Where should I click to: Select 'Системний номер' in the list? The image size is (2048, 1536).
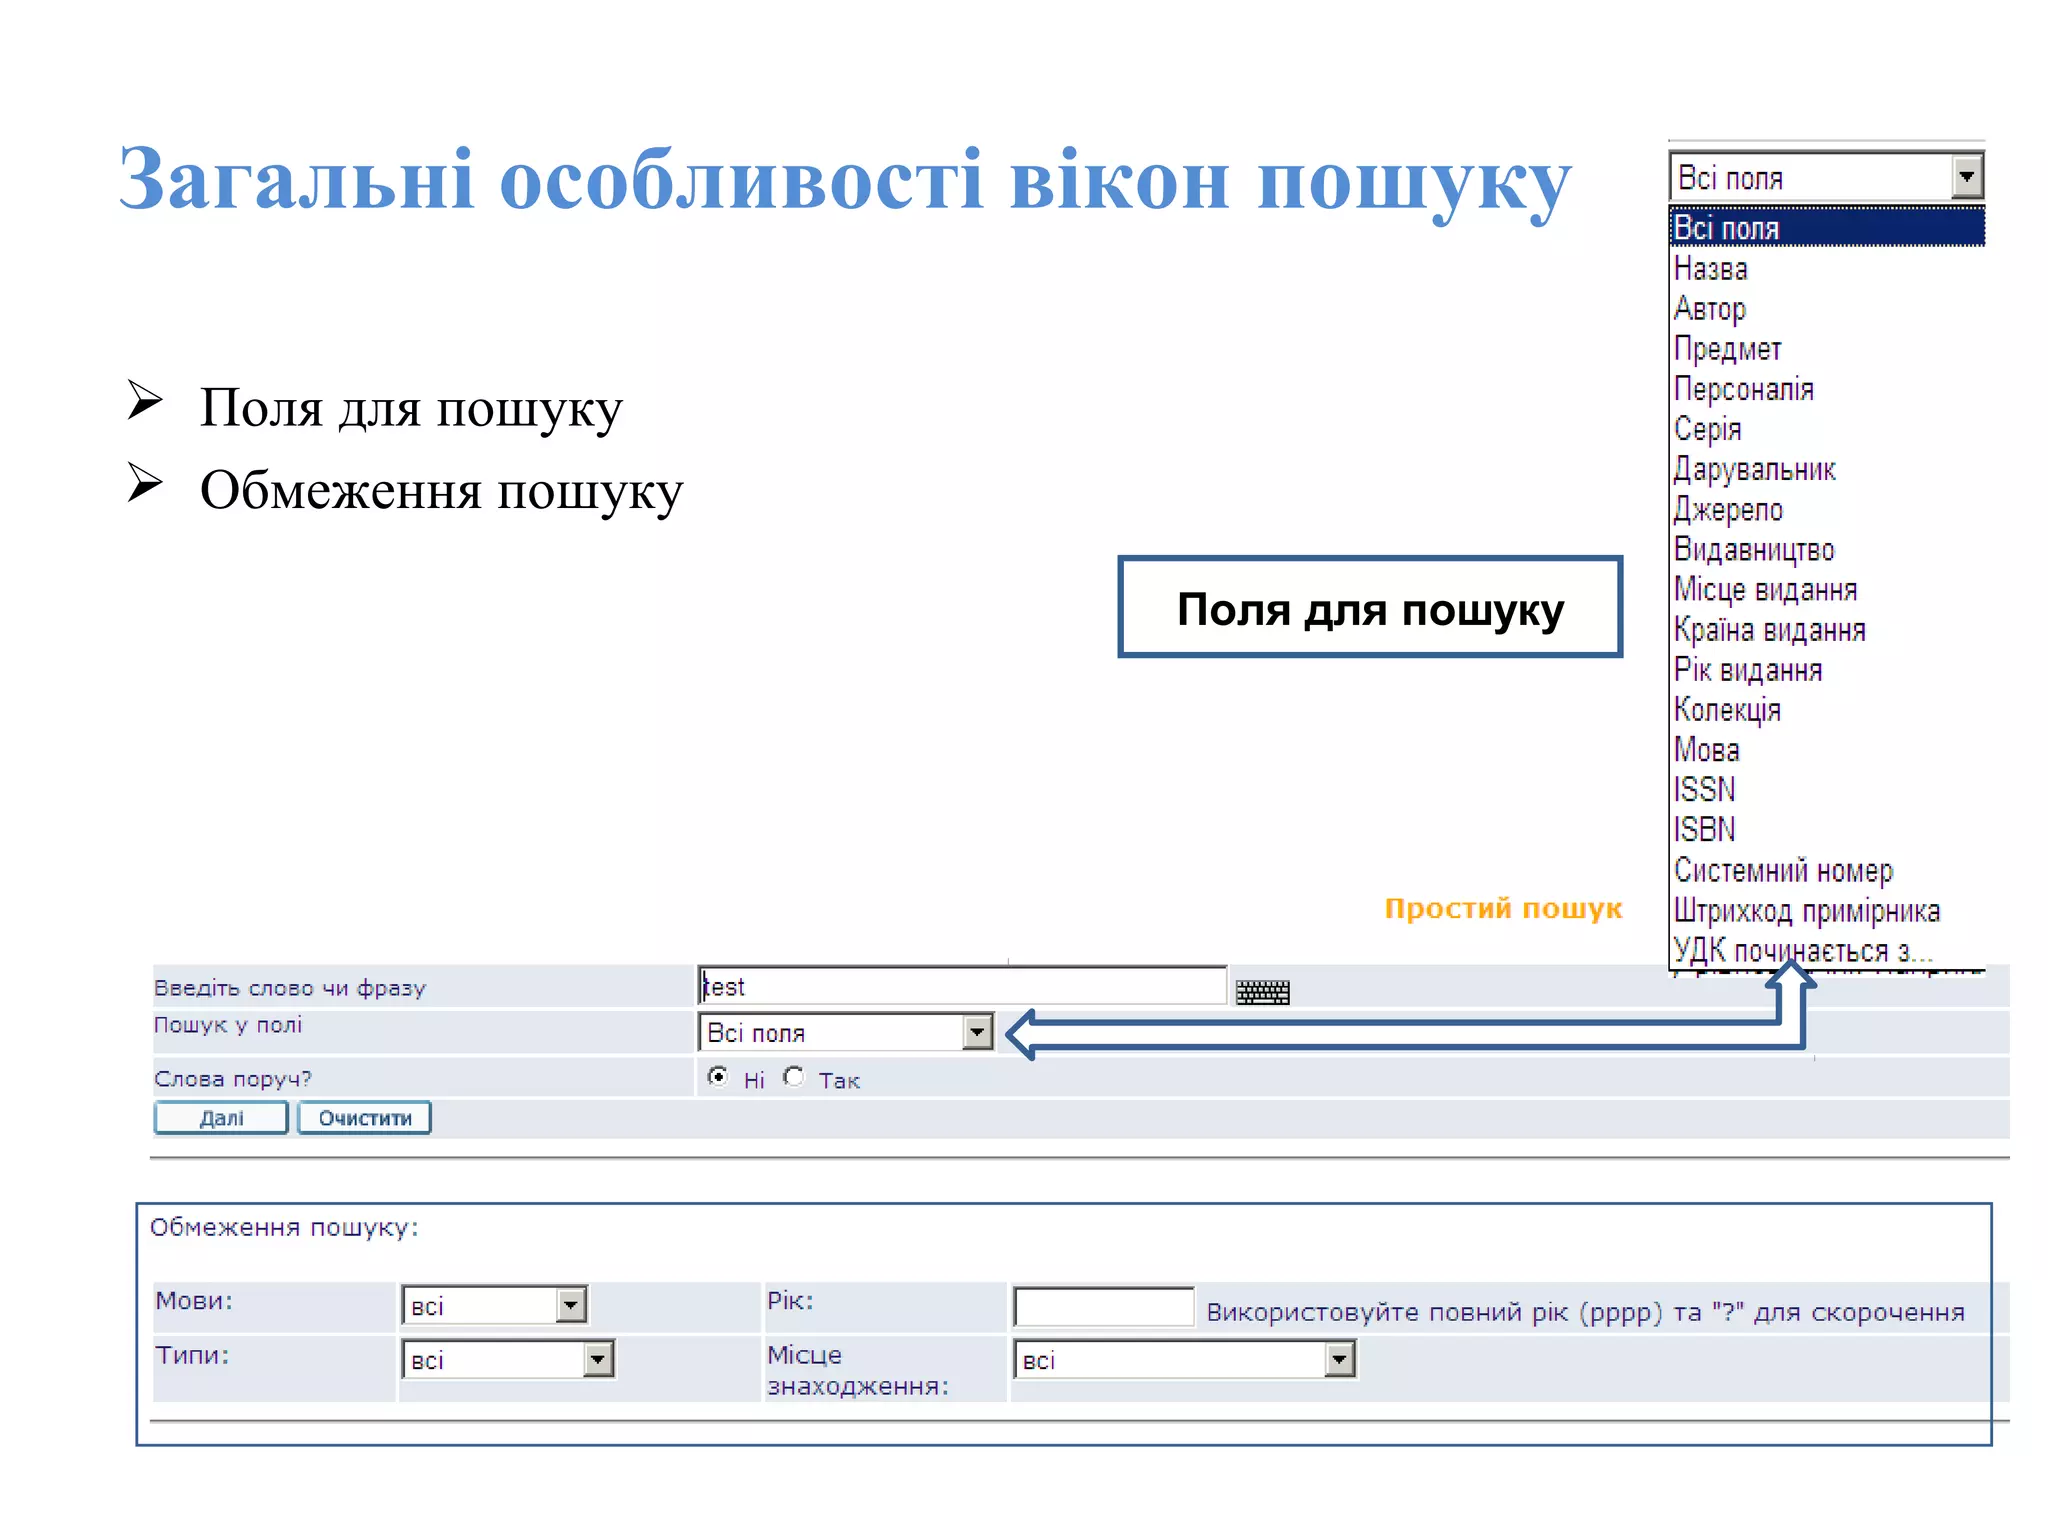(1826, 870)
